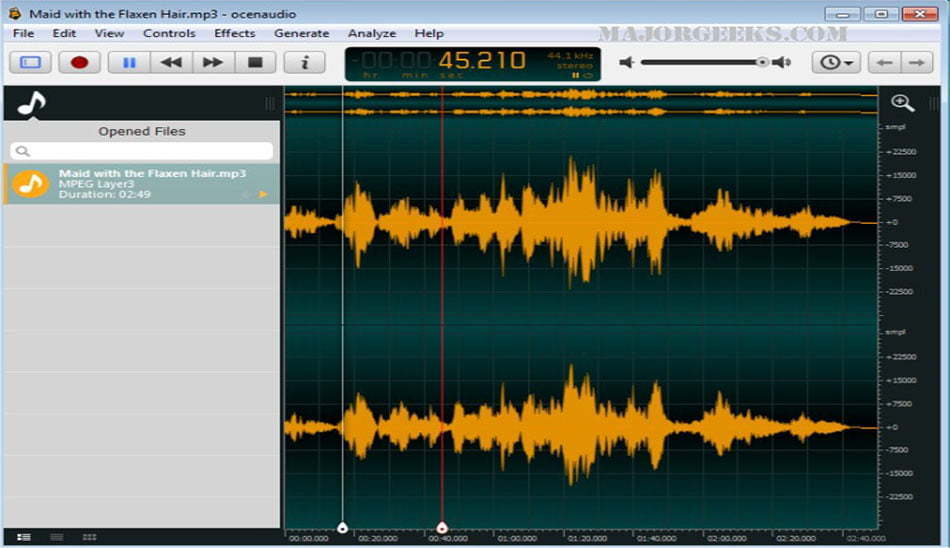Screen dimensions: 950x548
Task: Open the Effects menu
Action: click(234, 33)
